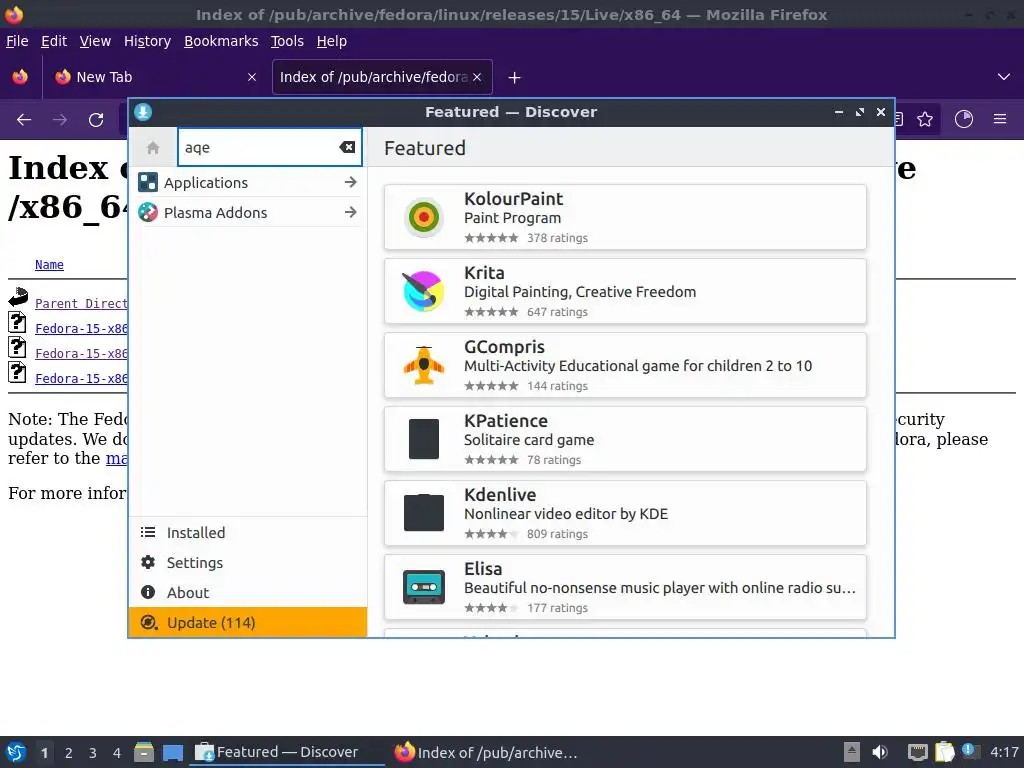Switch to virtual desktop 3
The width and height of the screenshot is (1024, 768).
pyautogui.click(x=93, y=753)
